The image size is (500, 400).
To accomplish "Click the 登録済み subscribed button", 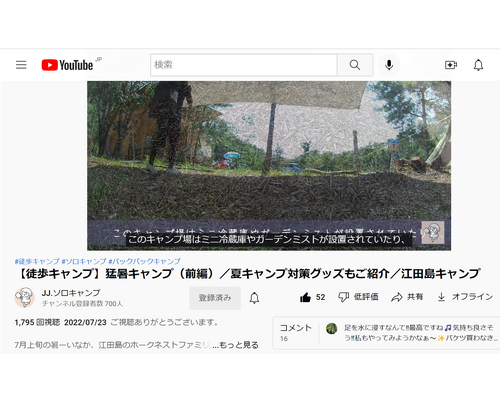I will click(215, 298).
